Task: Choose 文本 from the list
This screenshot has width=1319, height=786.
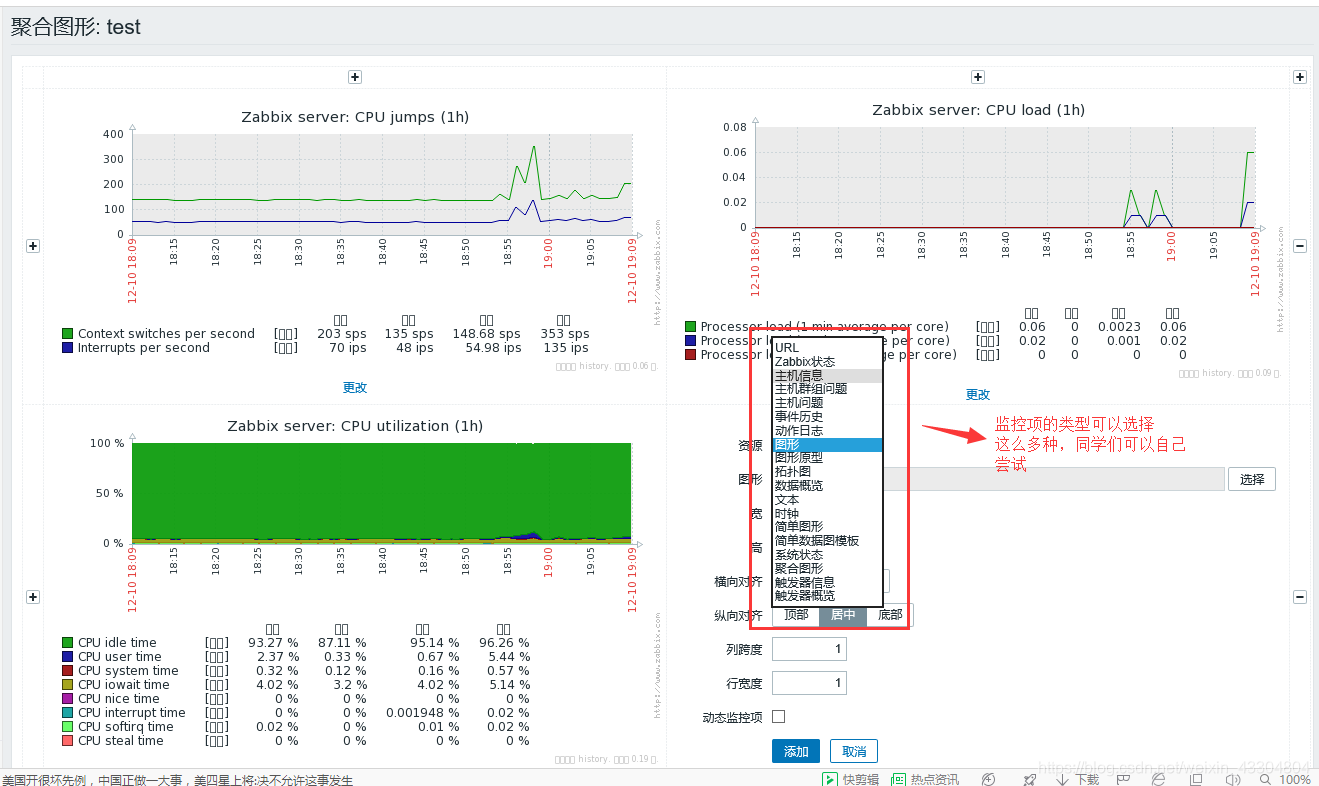Action: 827,499
